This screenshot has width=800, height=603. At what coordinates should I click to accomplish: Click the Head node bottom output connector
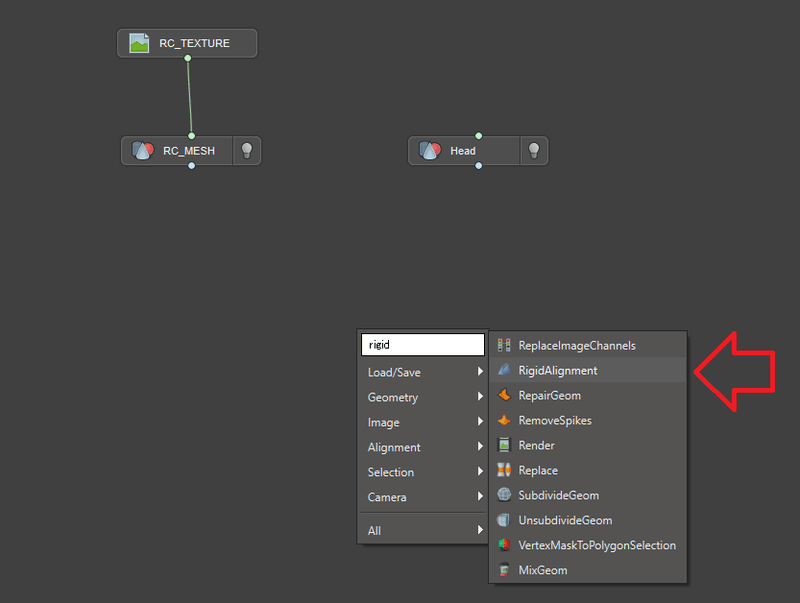click(479, 165)
